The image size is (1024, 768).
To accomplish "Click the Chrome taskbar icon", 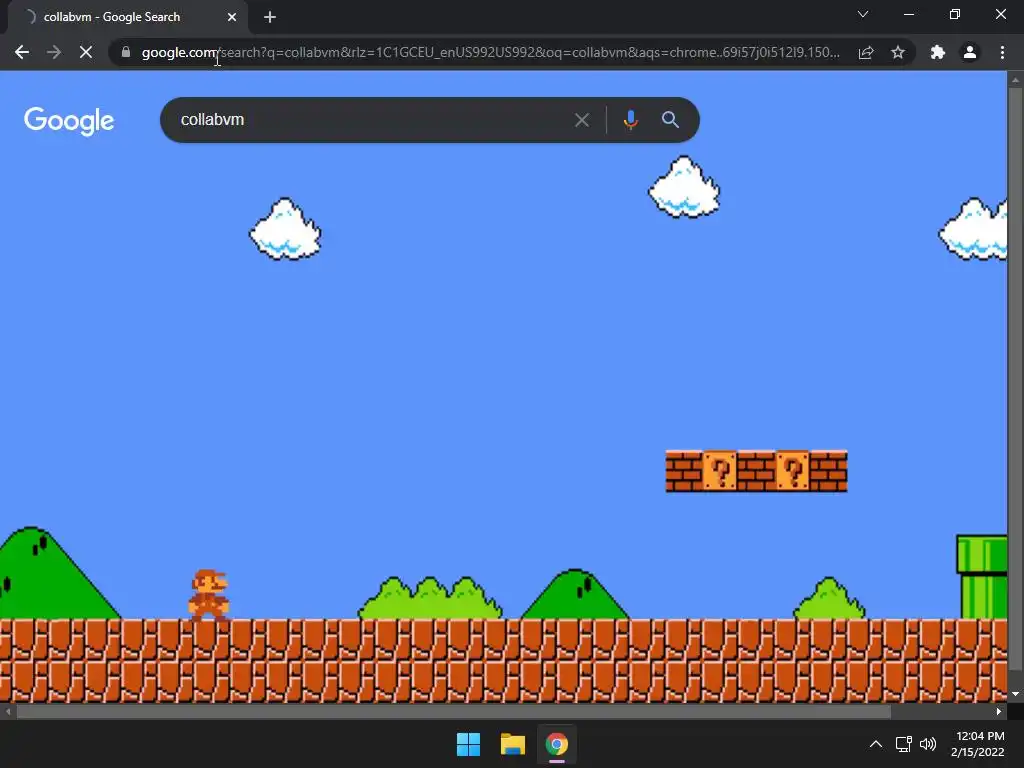I will [x=557, y=744].
